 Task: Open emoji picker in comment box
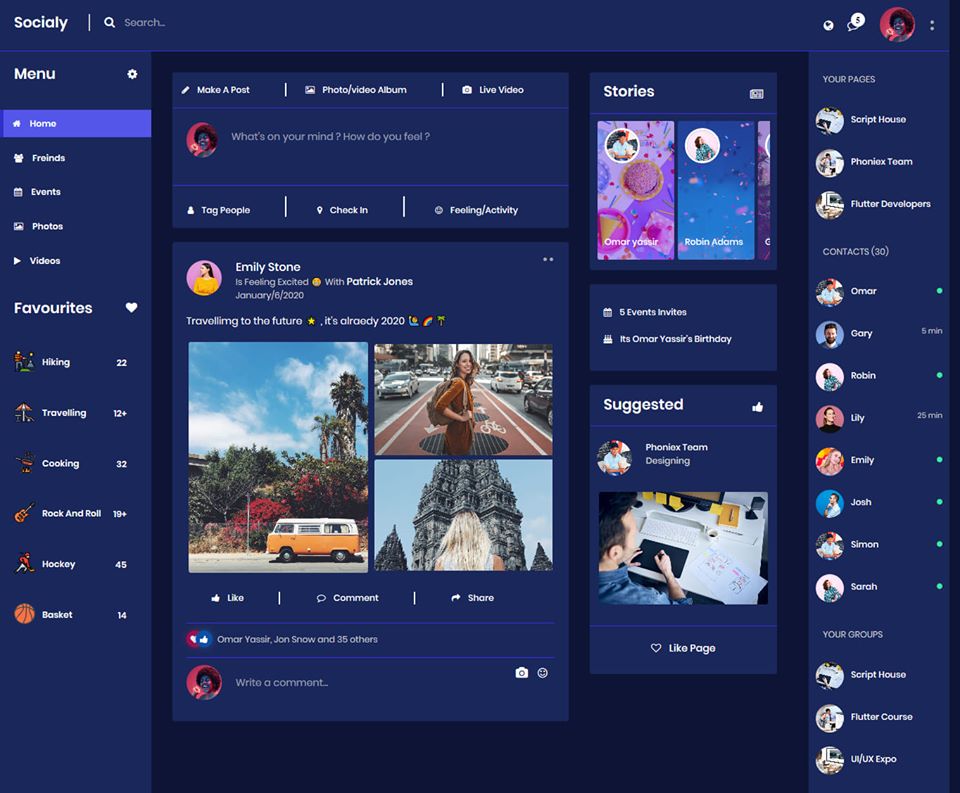coord(543,673)
